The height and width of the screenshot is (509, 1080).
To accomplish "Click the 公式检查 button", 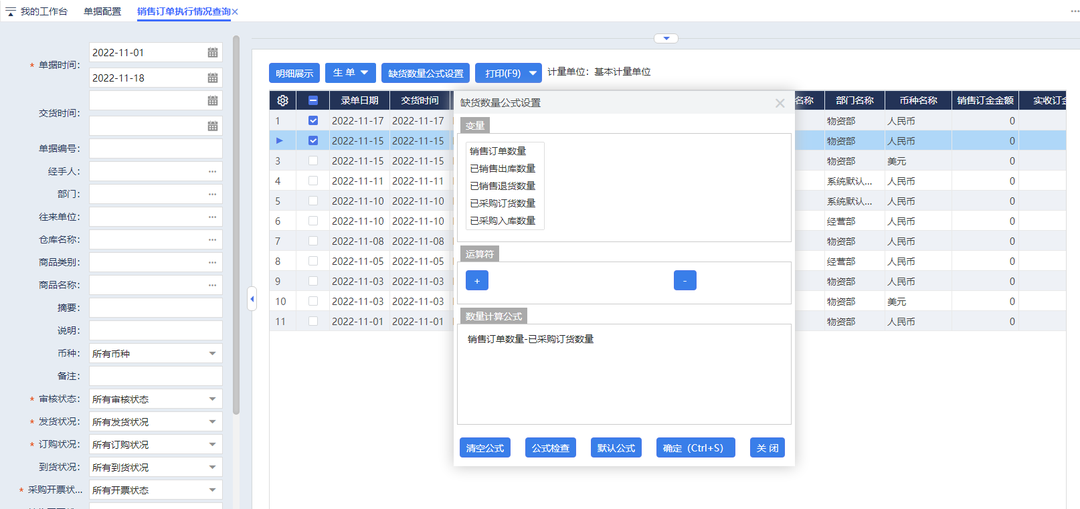I will click(x=550, y=448).
